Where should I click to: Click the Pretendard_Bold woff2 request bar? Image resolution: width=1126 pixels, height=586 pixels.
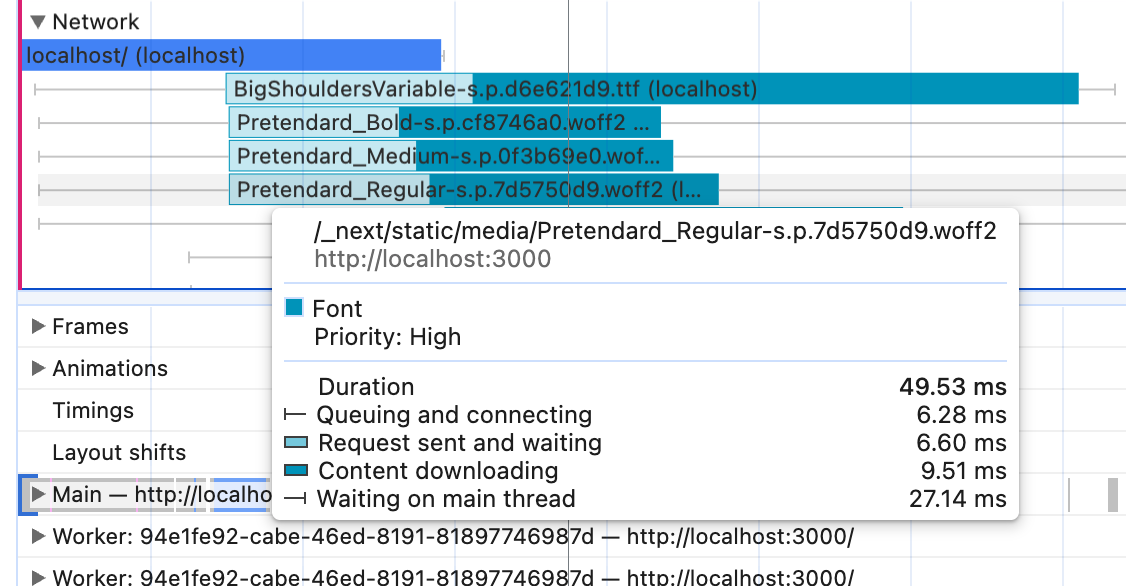(444, 123)
